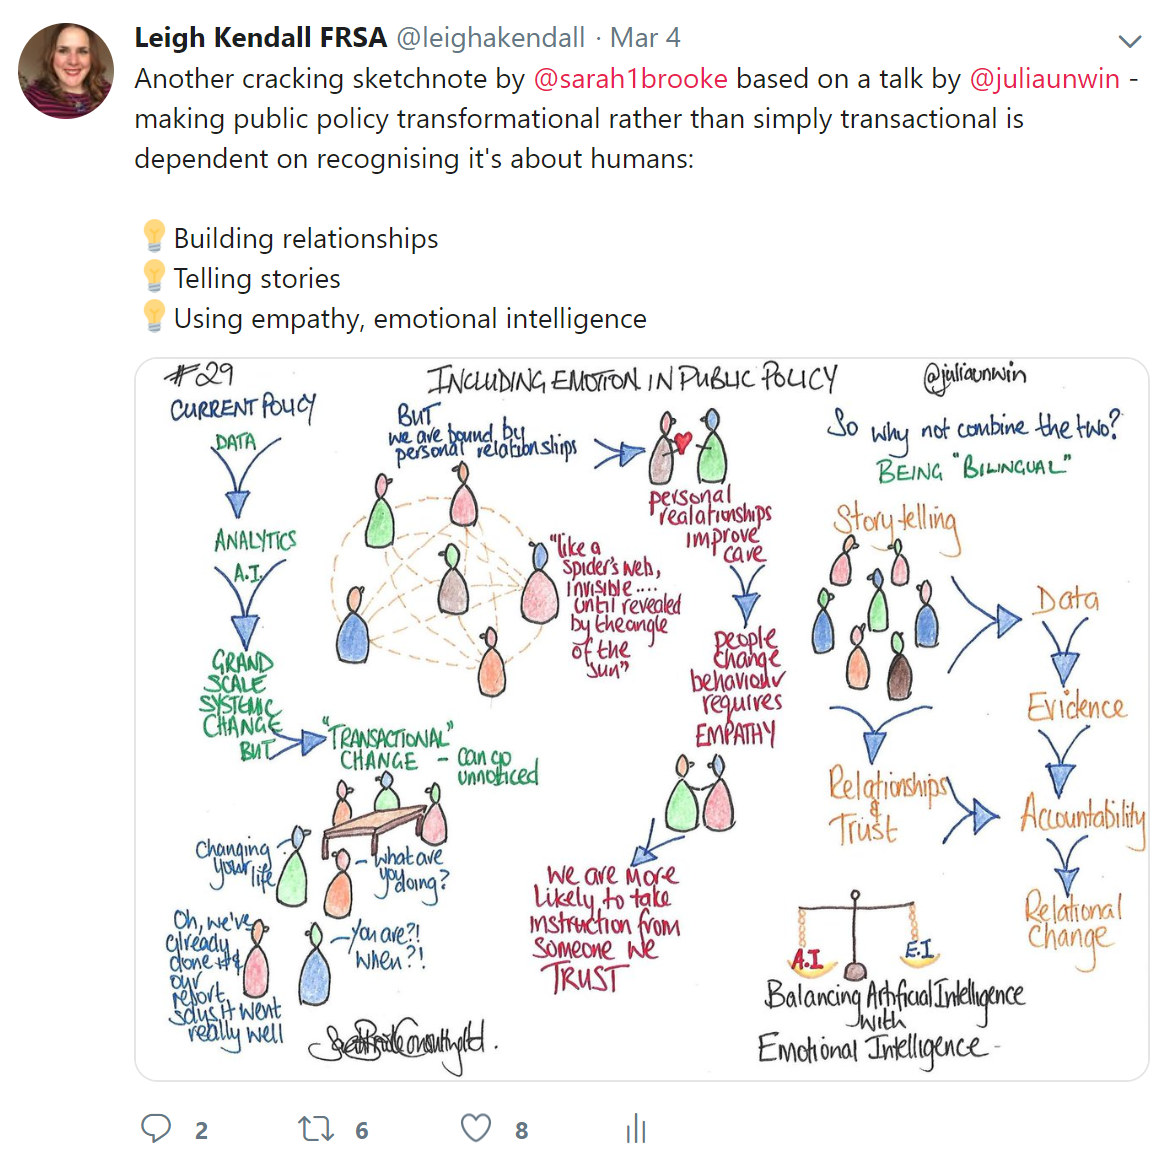The height and width of the screenshot is (1154, 1160).
Task: Click the reply speech bubble icon
Action: tap(156, 1129)
